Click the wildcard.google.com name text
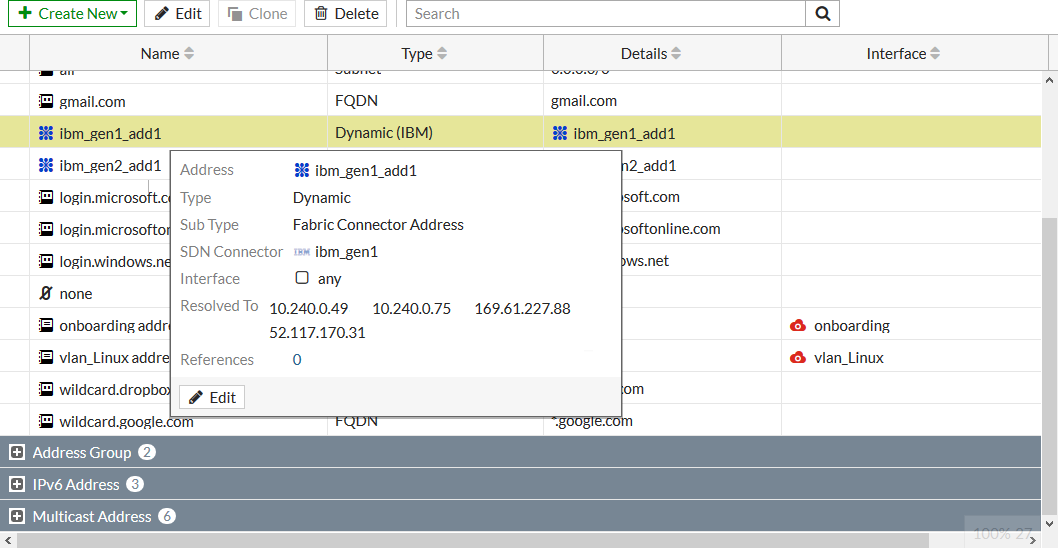 (126, 422)
